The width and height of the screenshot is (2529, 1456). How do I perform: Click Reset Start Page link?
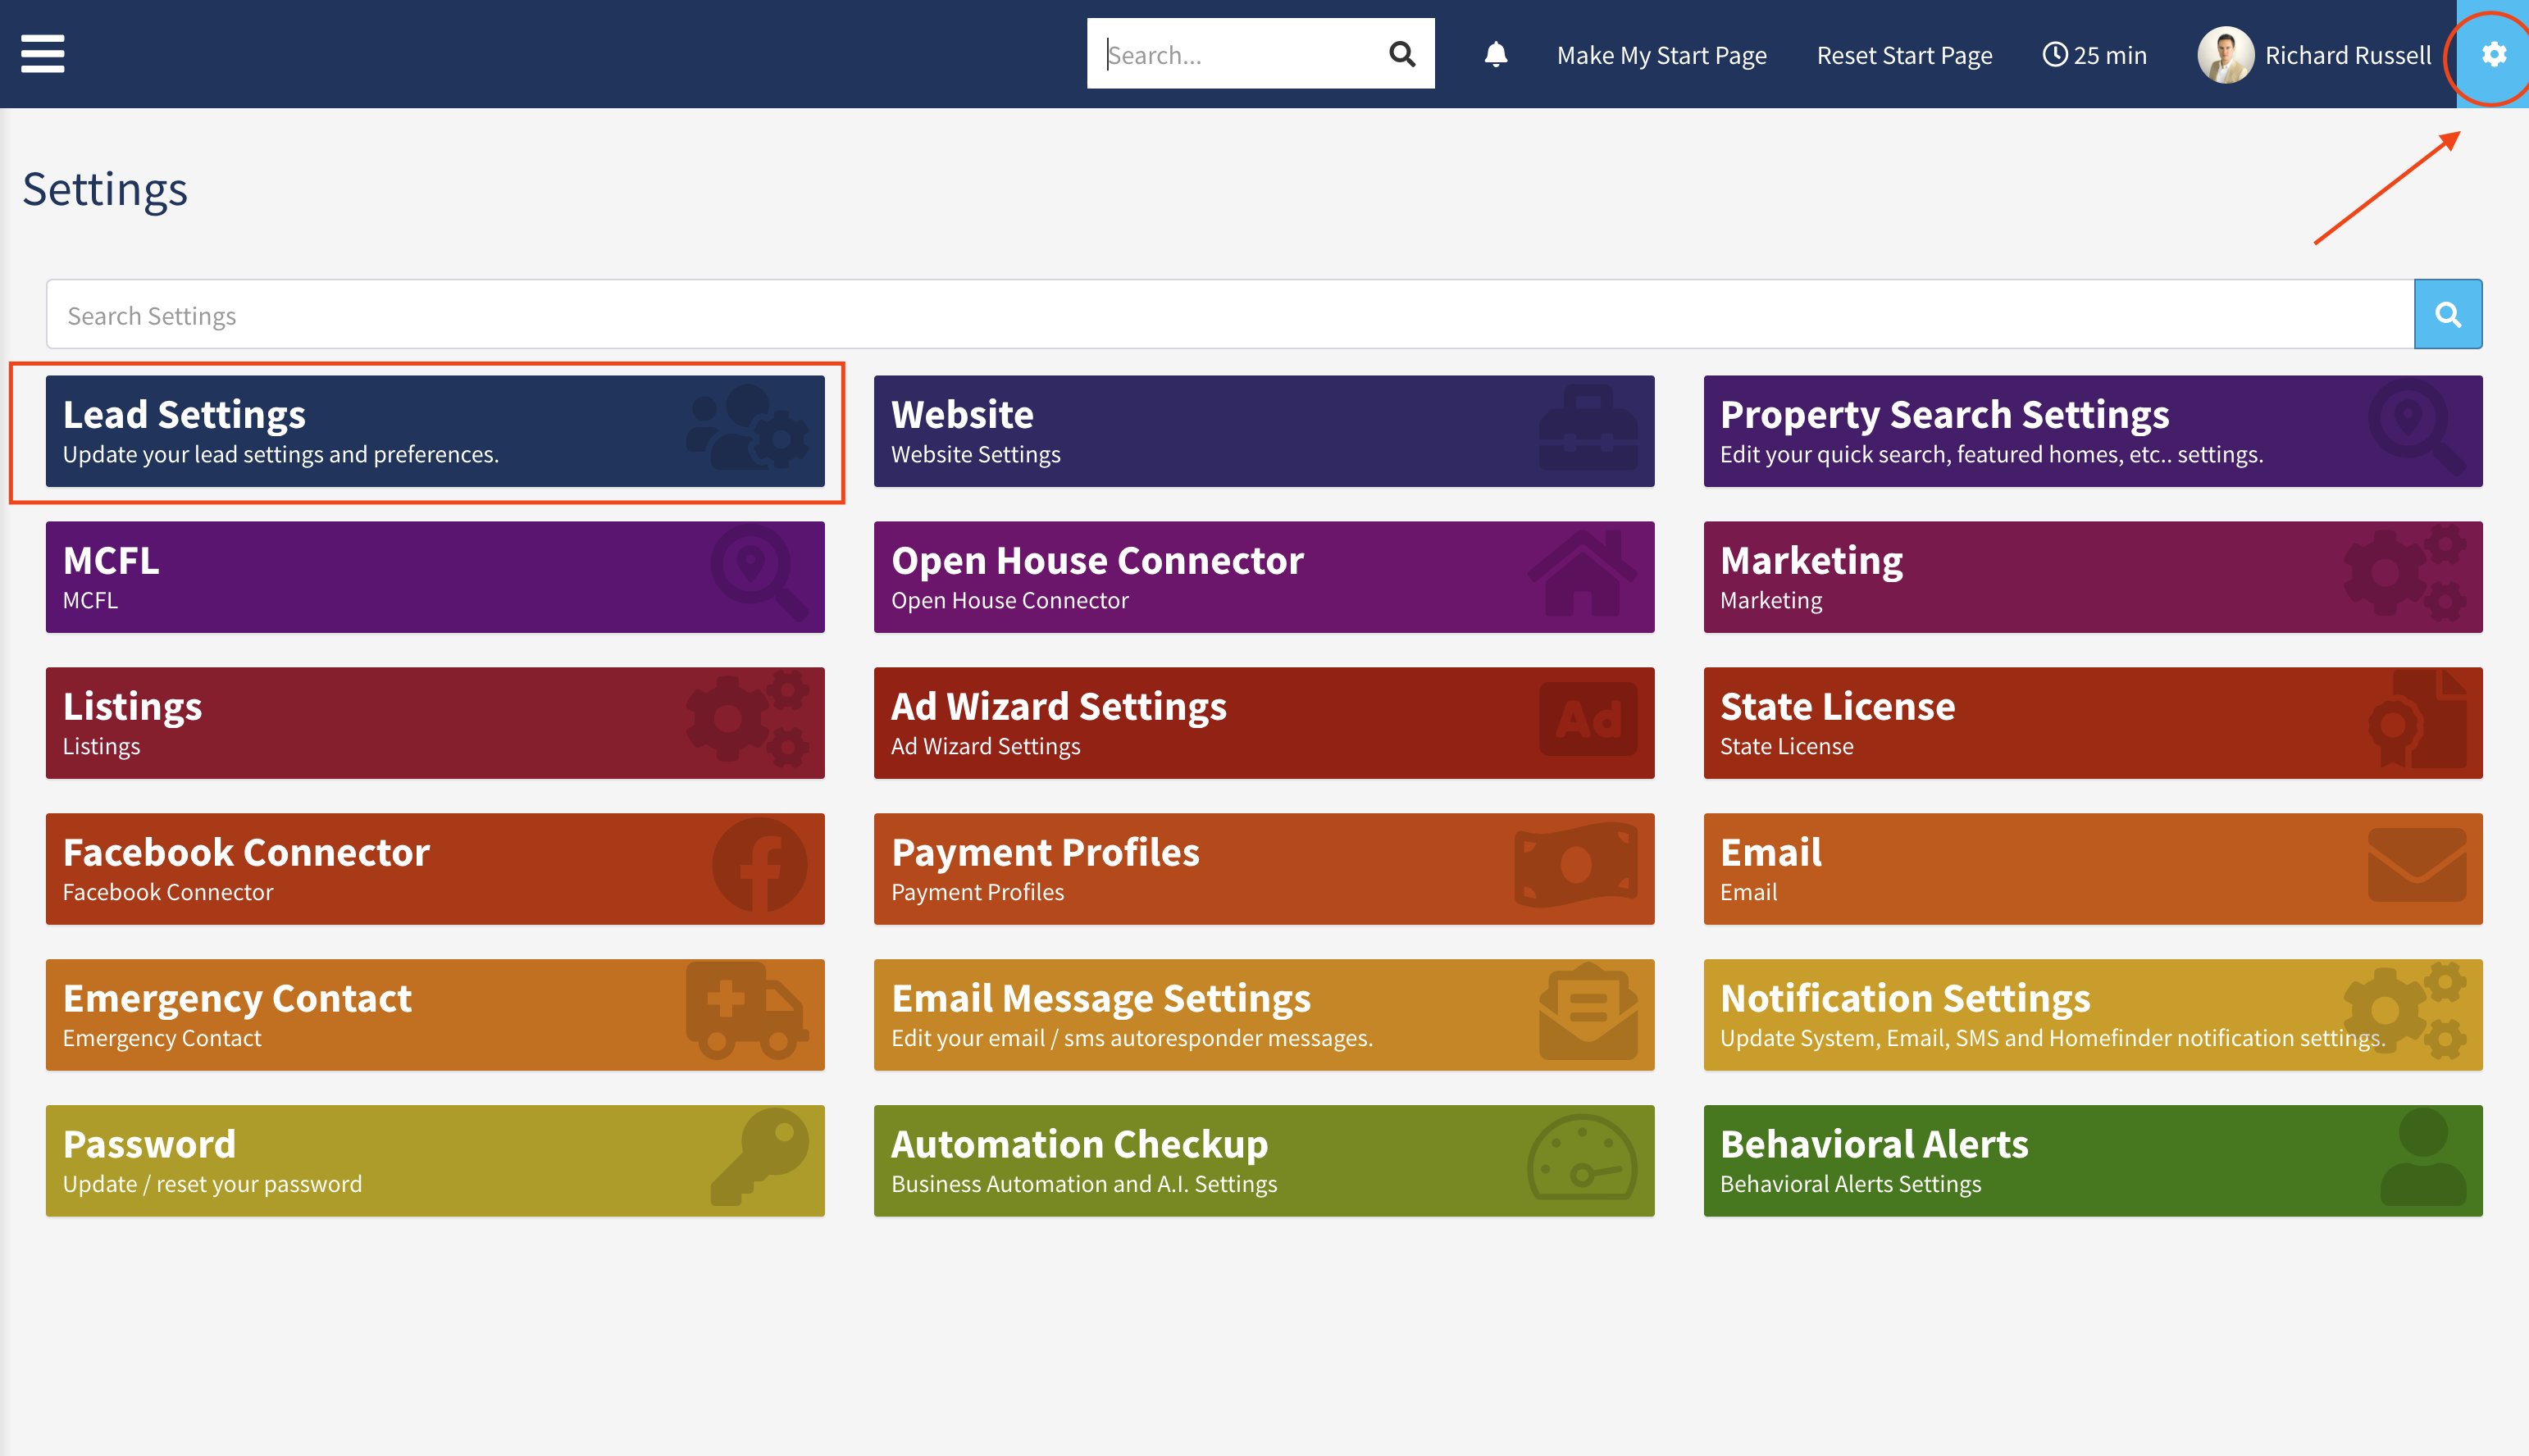[1903, 55]
